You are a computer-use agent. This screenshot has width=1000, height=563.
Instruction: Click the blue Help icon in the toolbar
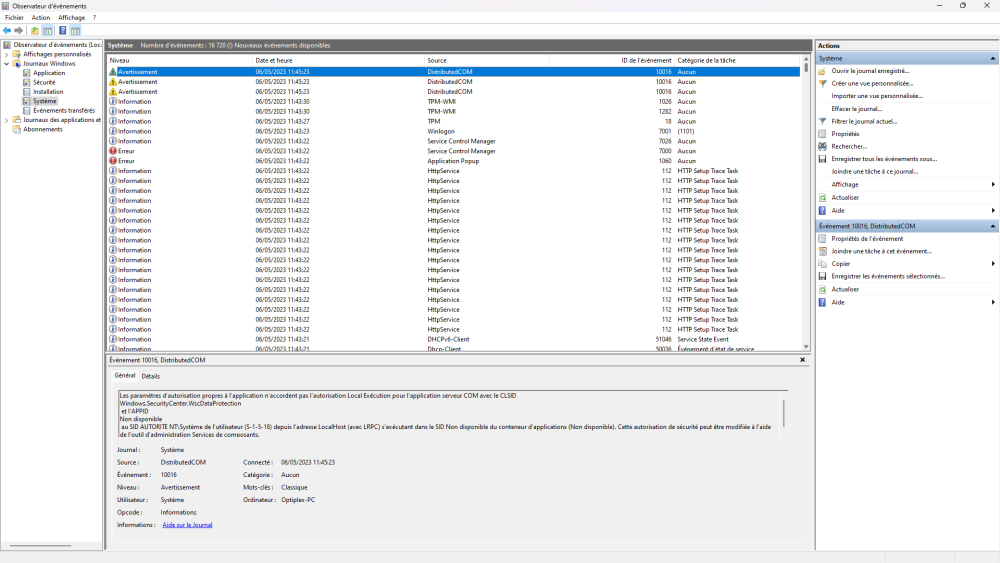click(x=62, y=31)
